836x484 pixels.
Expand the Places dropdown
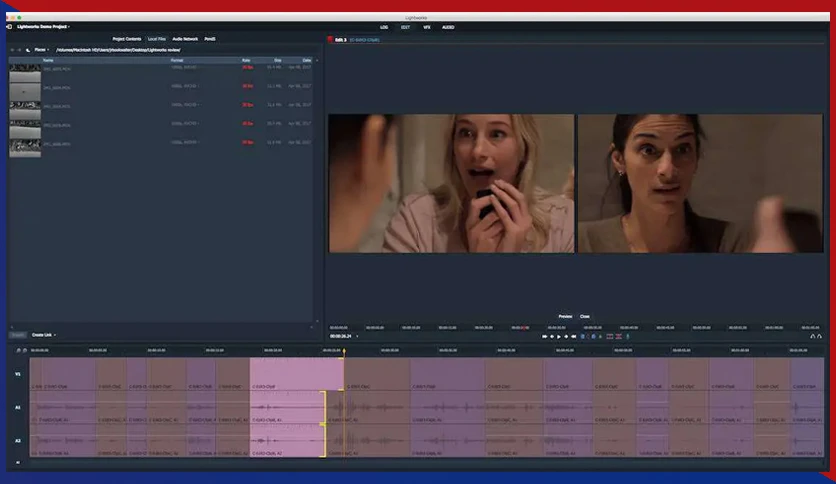click(42, 50)
